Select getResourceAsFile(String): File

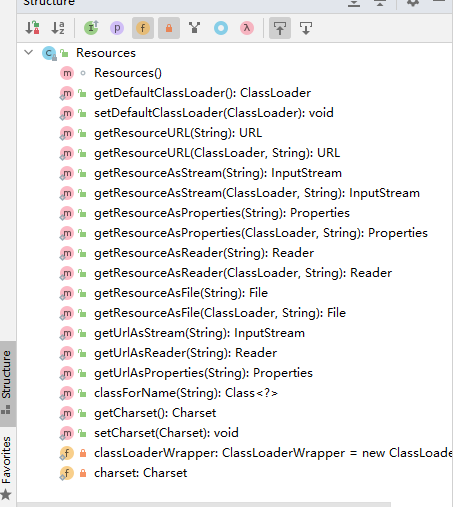[181, 293]
